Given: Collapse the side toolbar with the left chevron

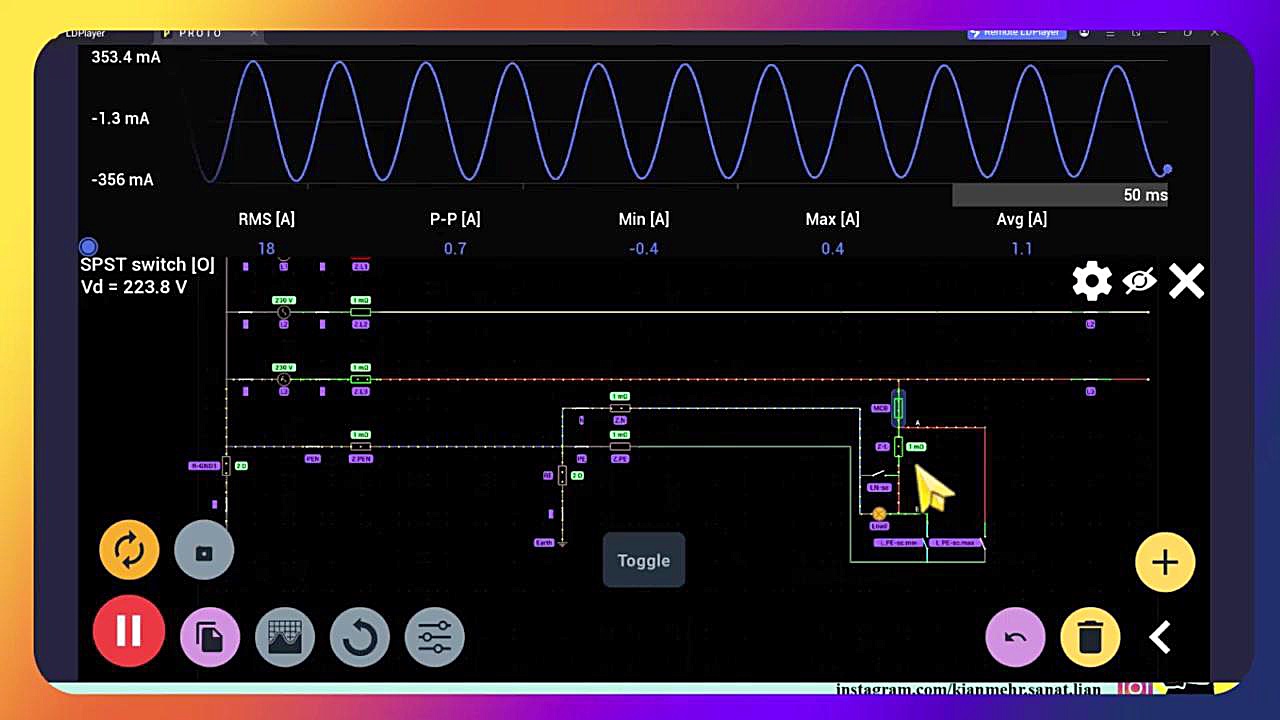Looking at the screenshot, I should [x=1160, y=637].
